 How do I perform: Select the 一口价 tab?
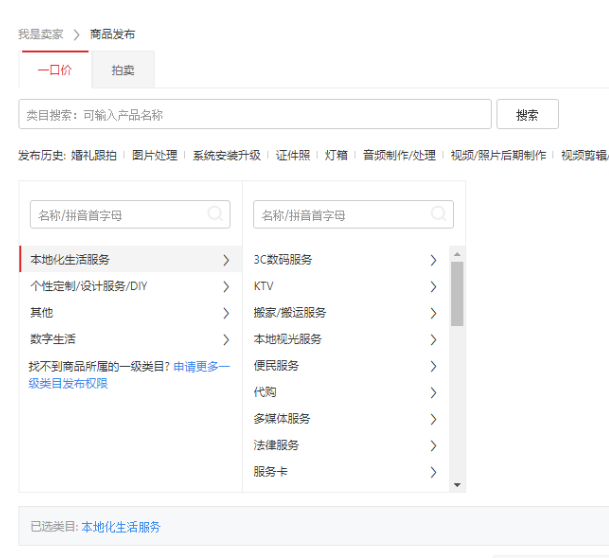click(x=54, y=70)
